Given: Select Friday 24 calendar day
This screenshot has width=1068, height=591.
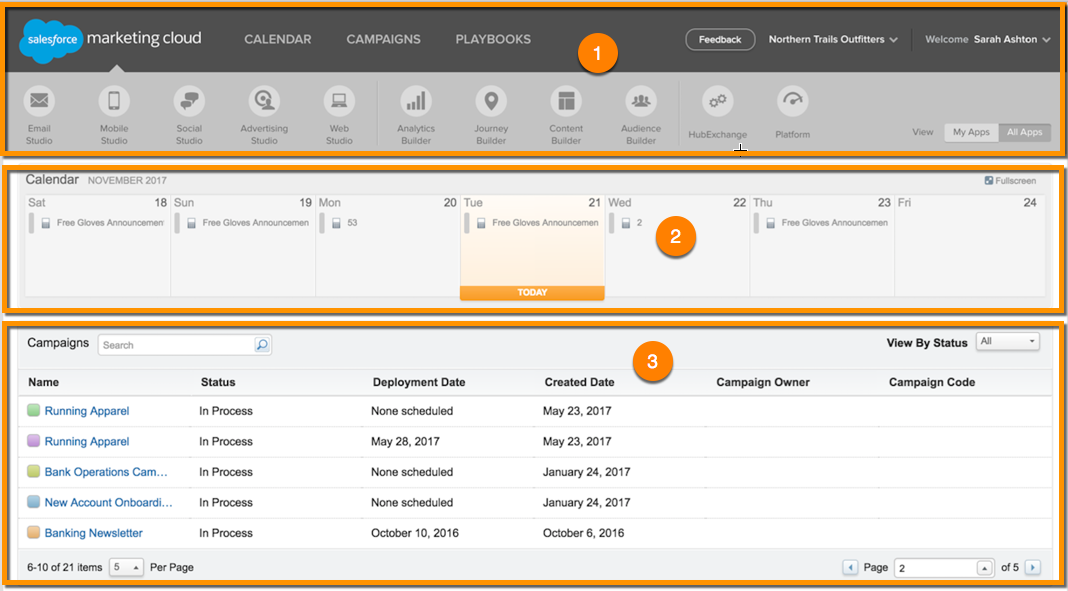Looking at the screenshot, I should [969, 245].
